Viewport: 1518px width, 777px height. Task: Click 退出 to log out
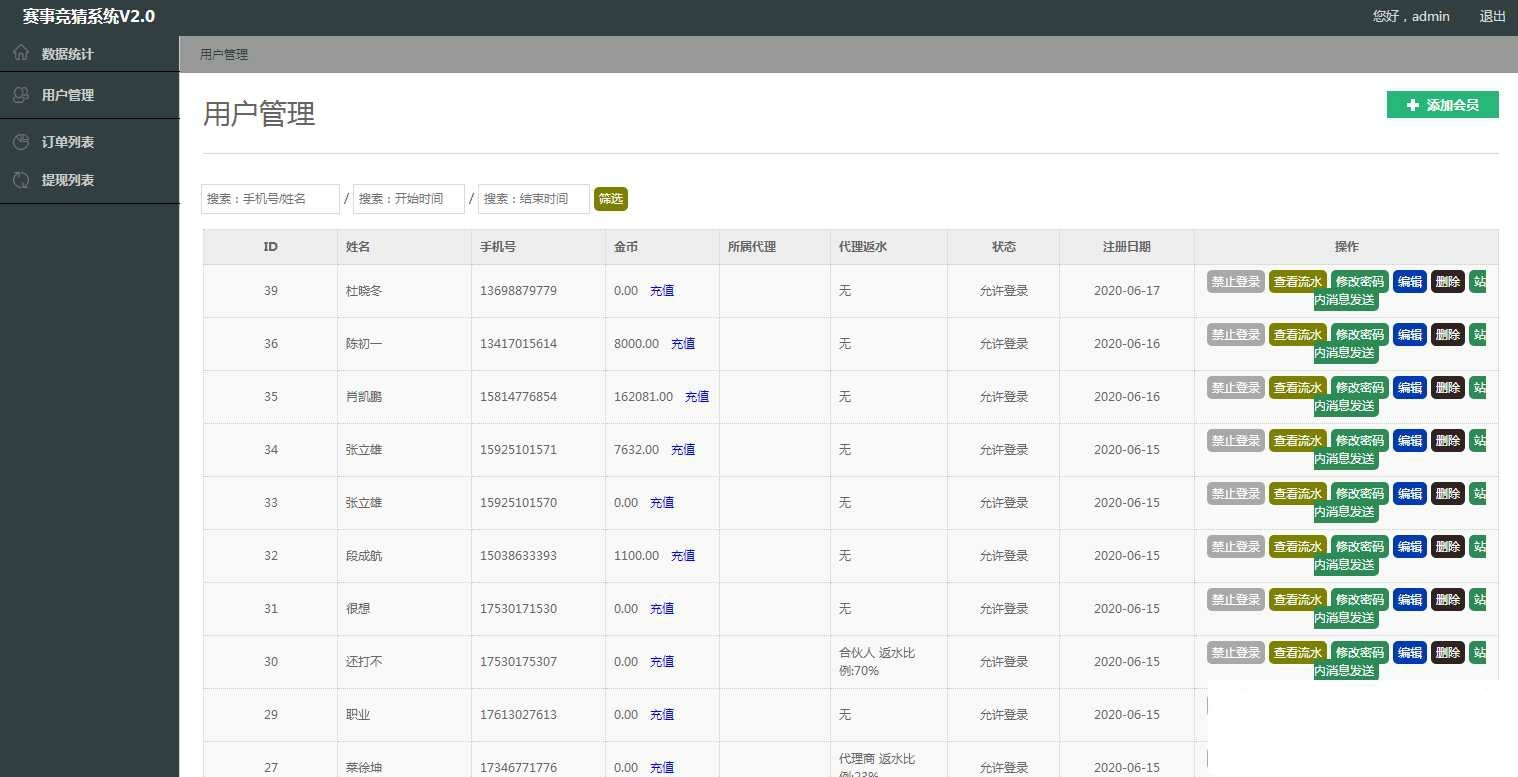point(1492,16)
